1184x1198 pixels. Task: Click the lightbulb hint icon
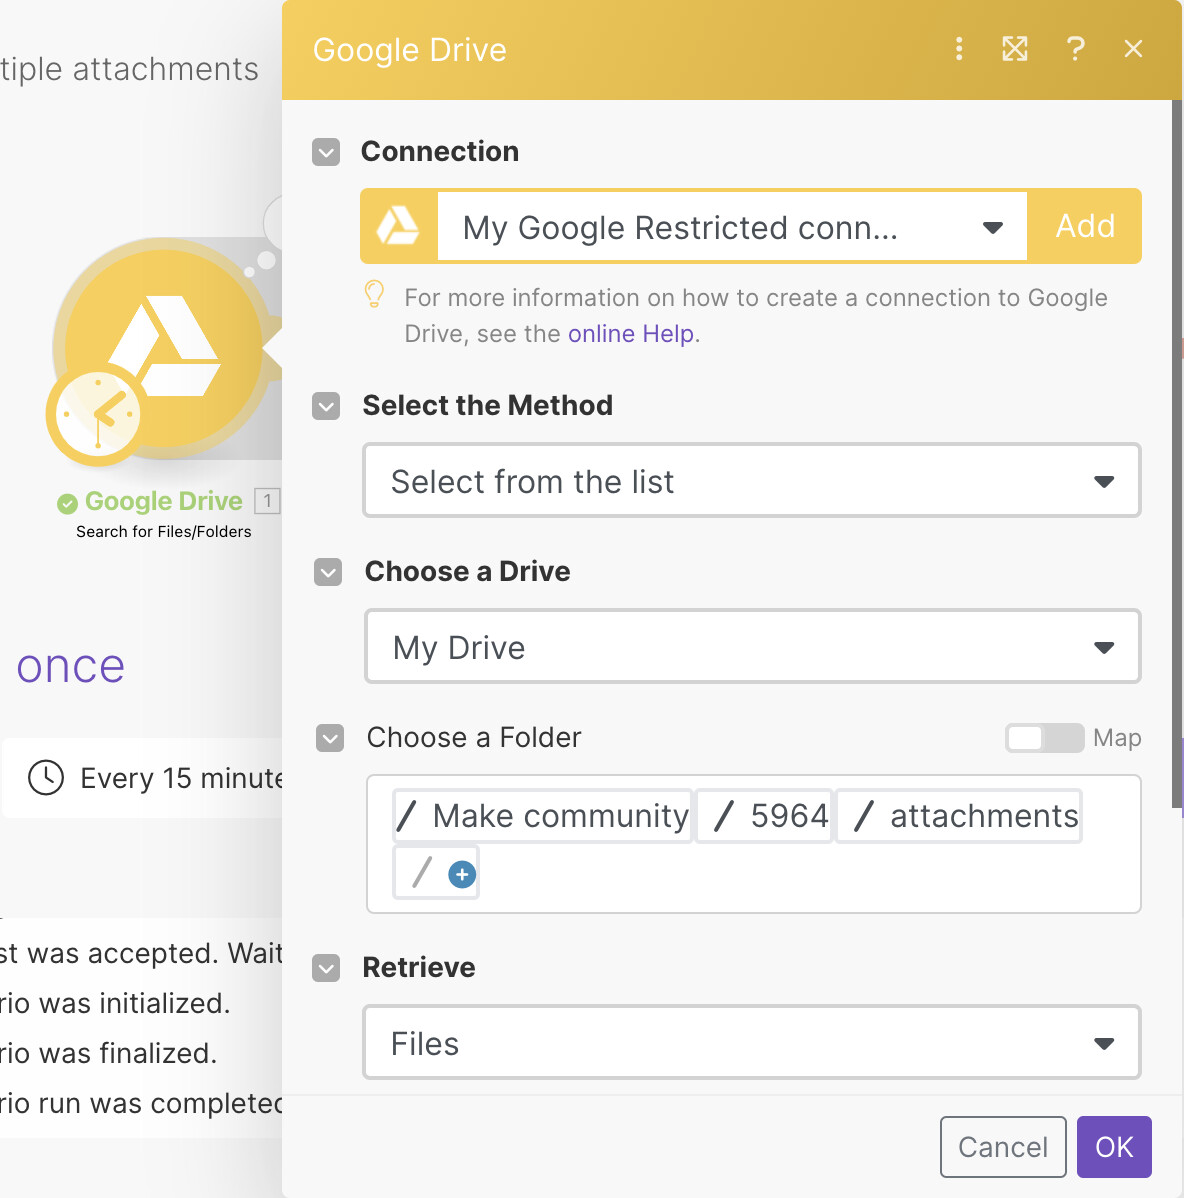374,294
